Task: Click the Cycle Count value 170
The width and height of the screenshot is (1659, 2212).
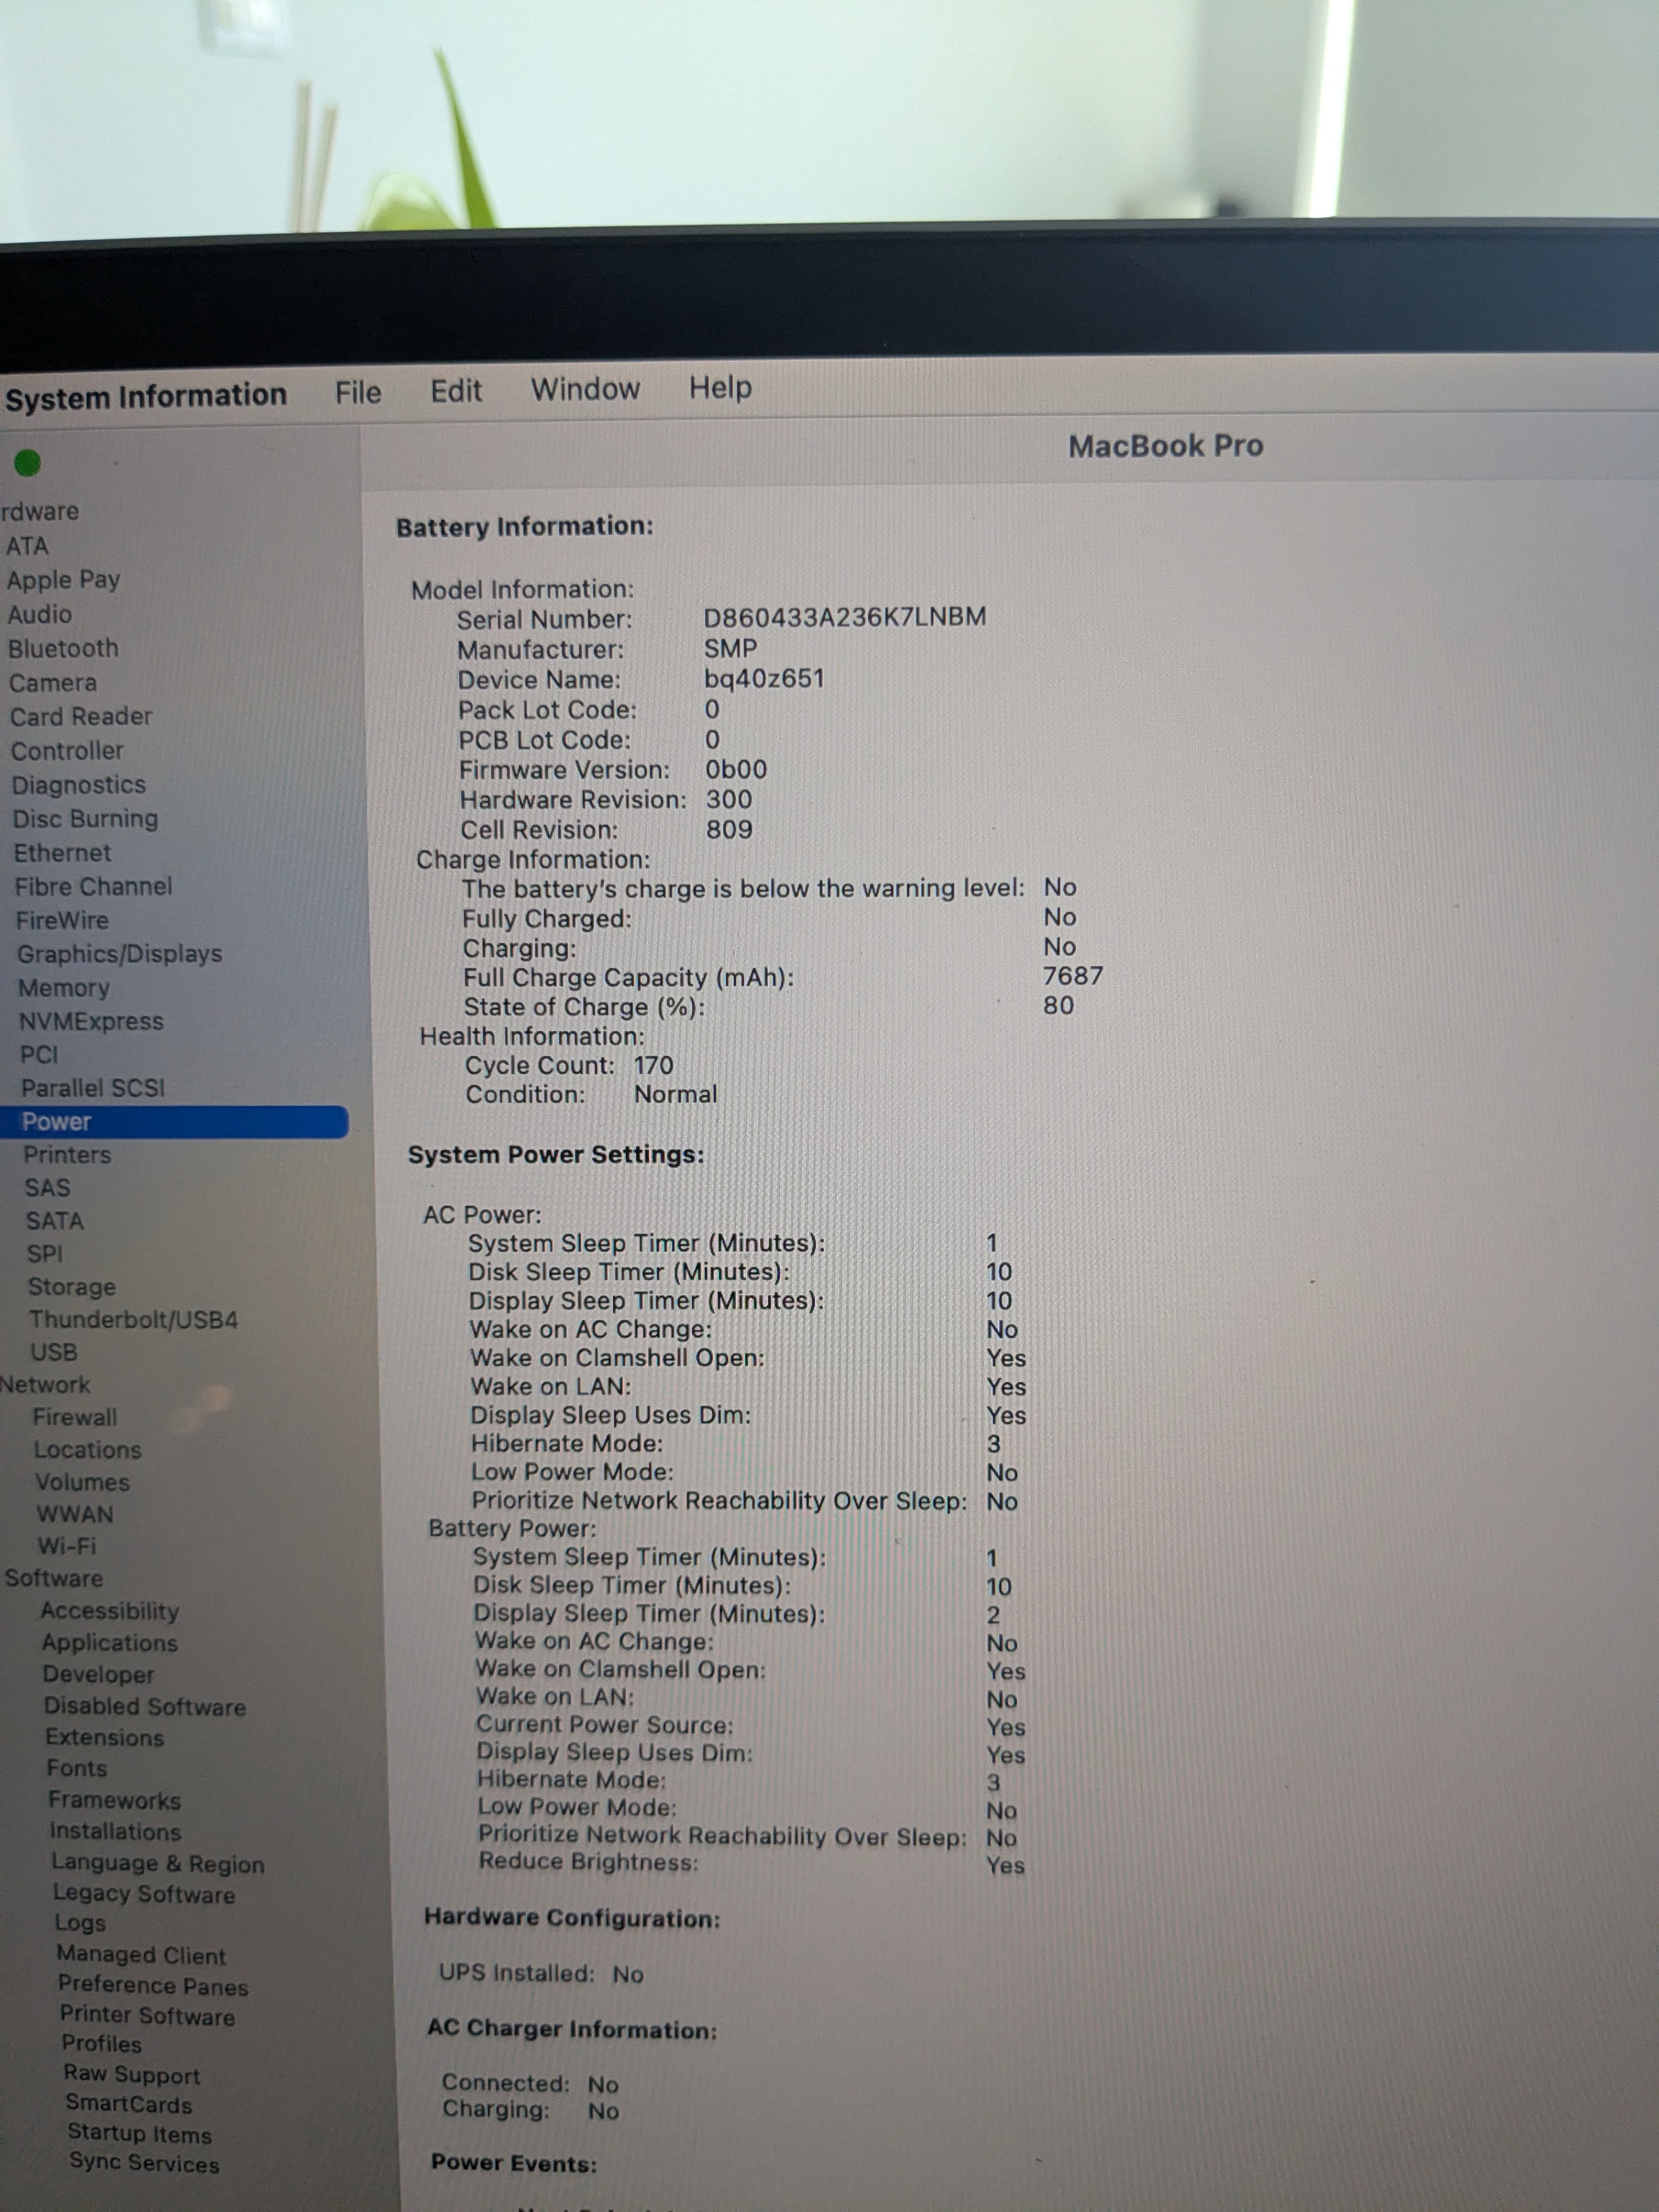Action: point(654,1066)
